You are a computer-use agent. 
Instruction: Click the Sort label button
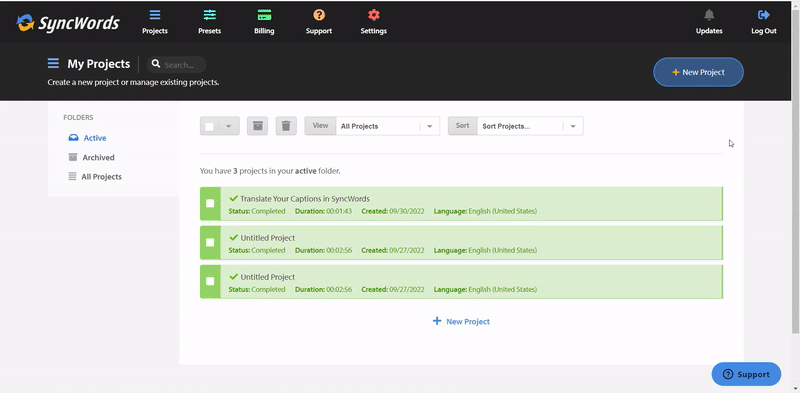pyautogui.click(x=462, y=126)
